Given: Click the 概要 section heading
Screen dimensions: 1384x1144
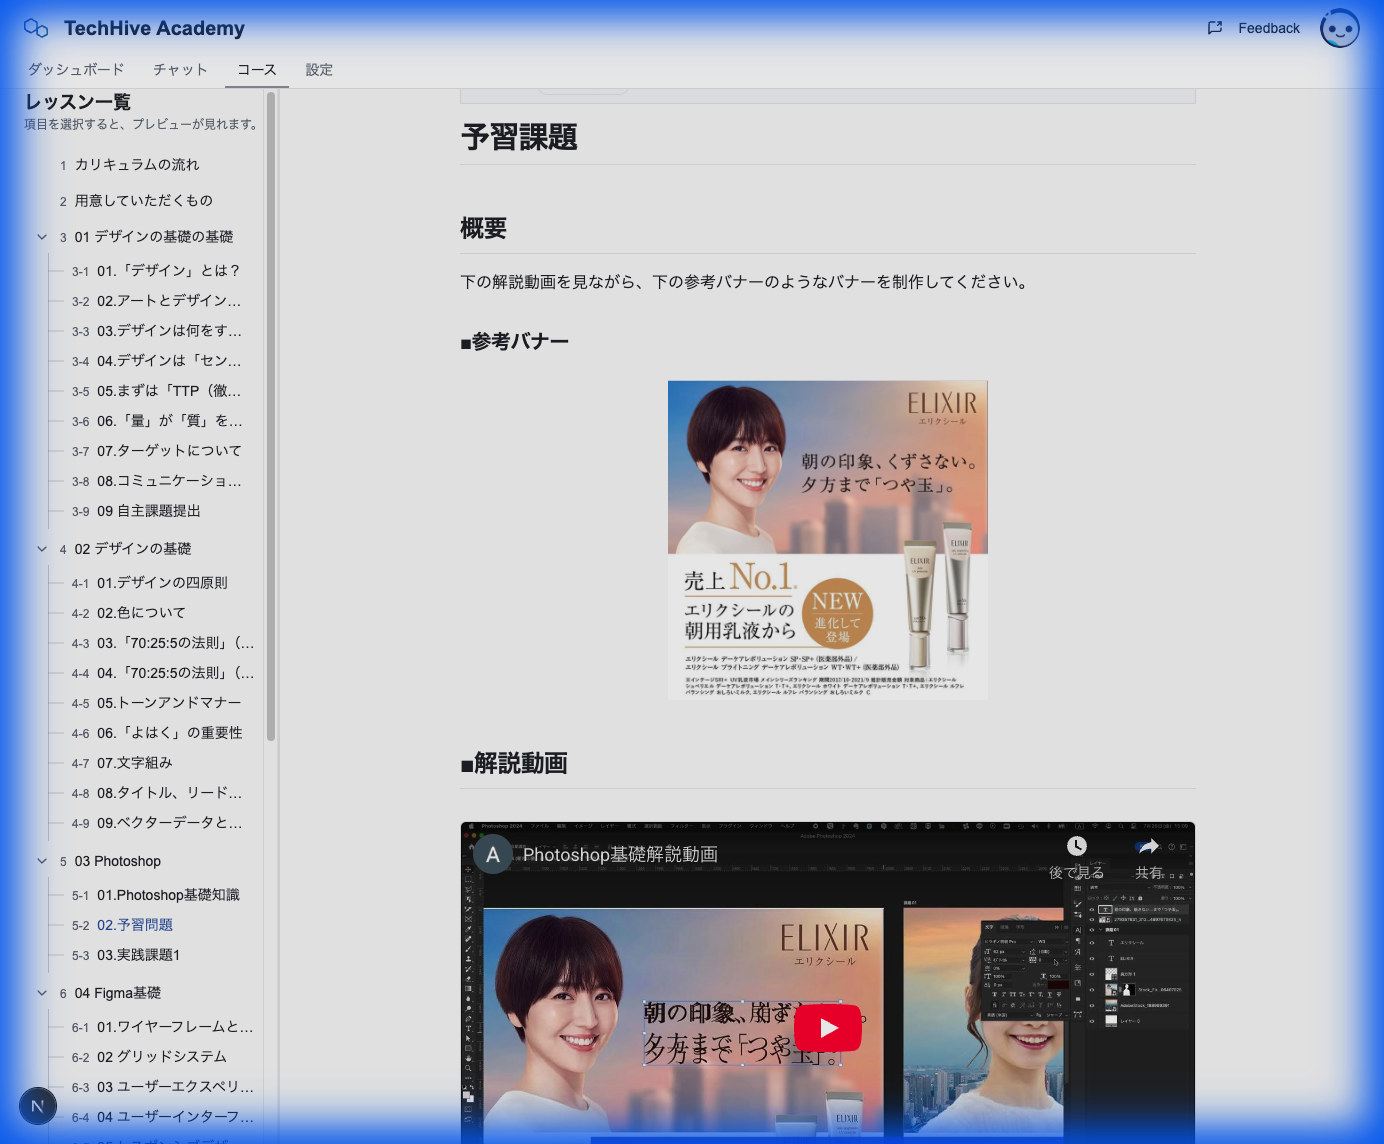Looking at the screenshot, I should pyautogui.click(x=483, y=228).
